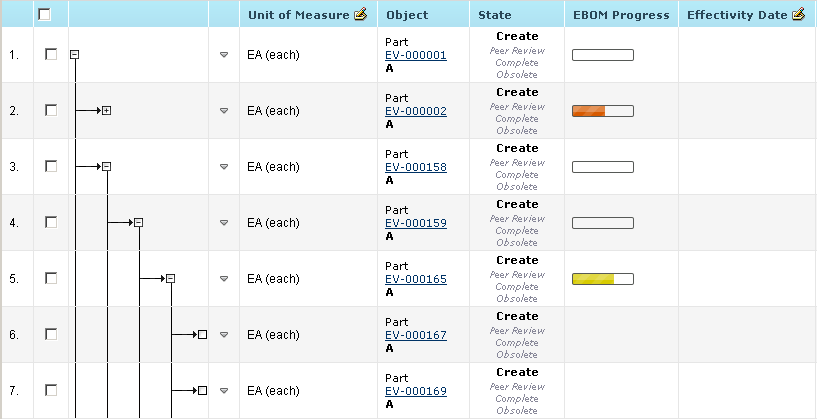Click the leaf node box in row 6
The width and height of the screenshot is (817, 419).
(x=202, y=335)
